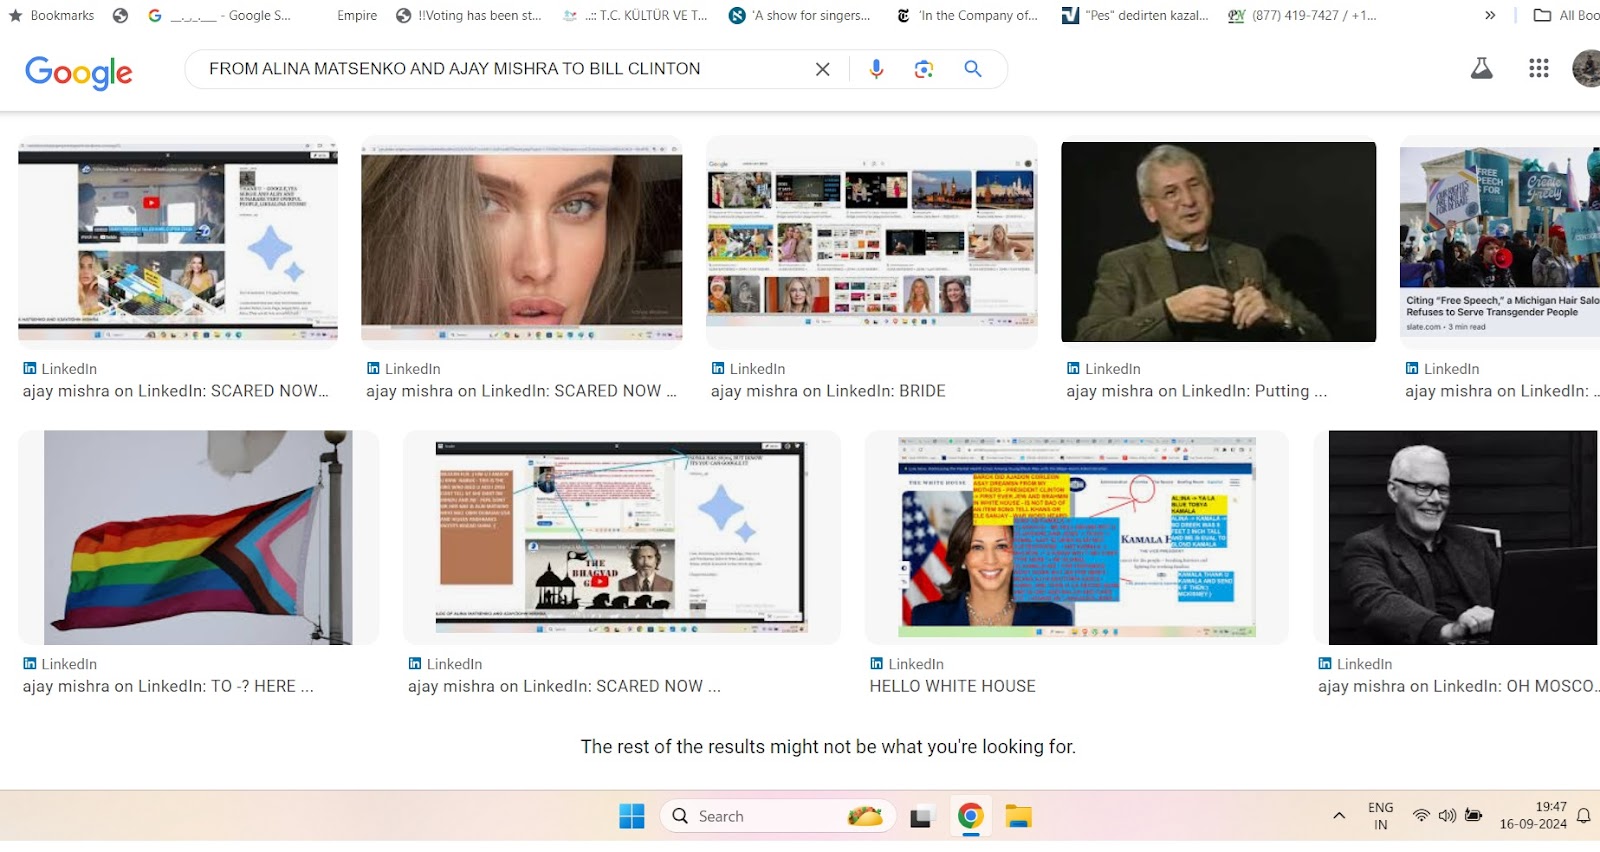This screenshot has width=1600, height=852.
Task: Open the Google apps grid
Action: [1538, 68]
